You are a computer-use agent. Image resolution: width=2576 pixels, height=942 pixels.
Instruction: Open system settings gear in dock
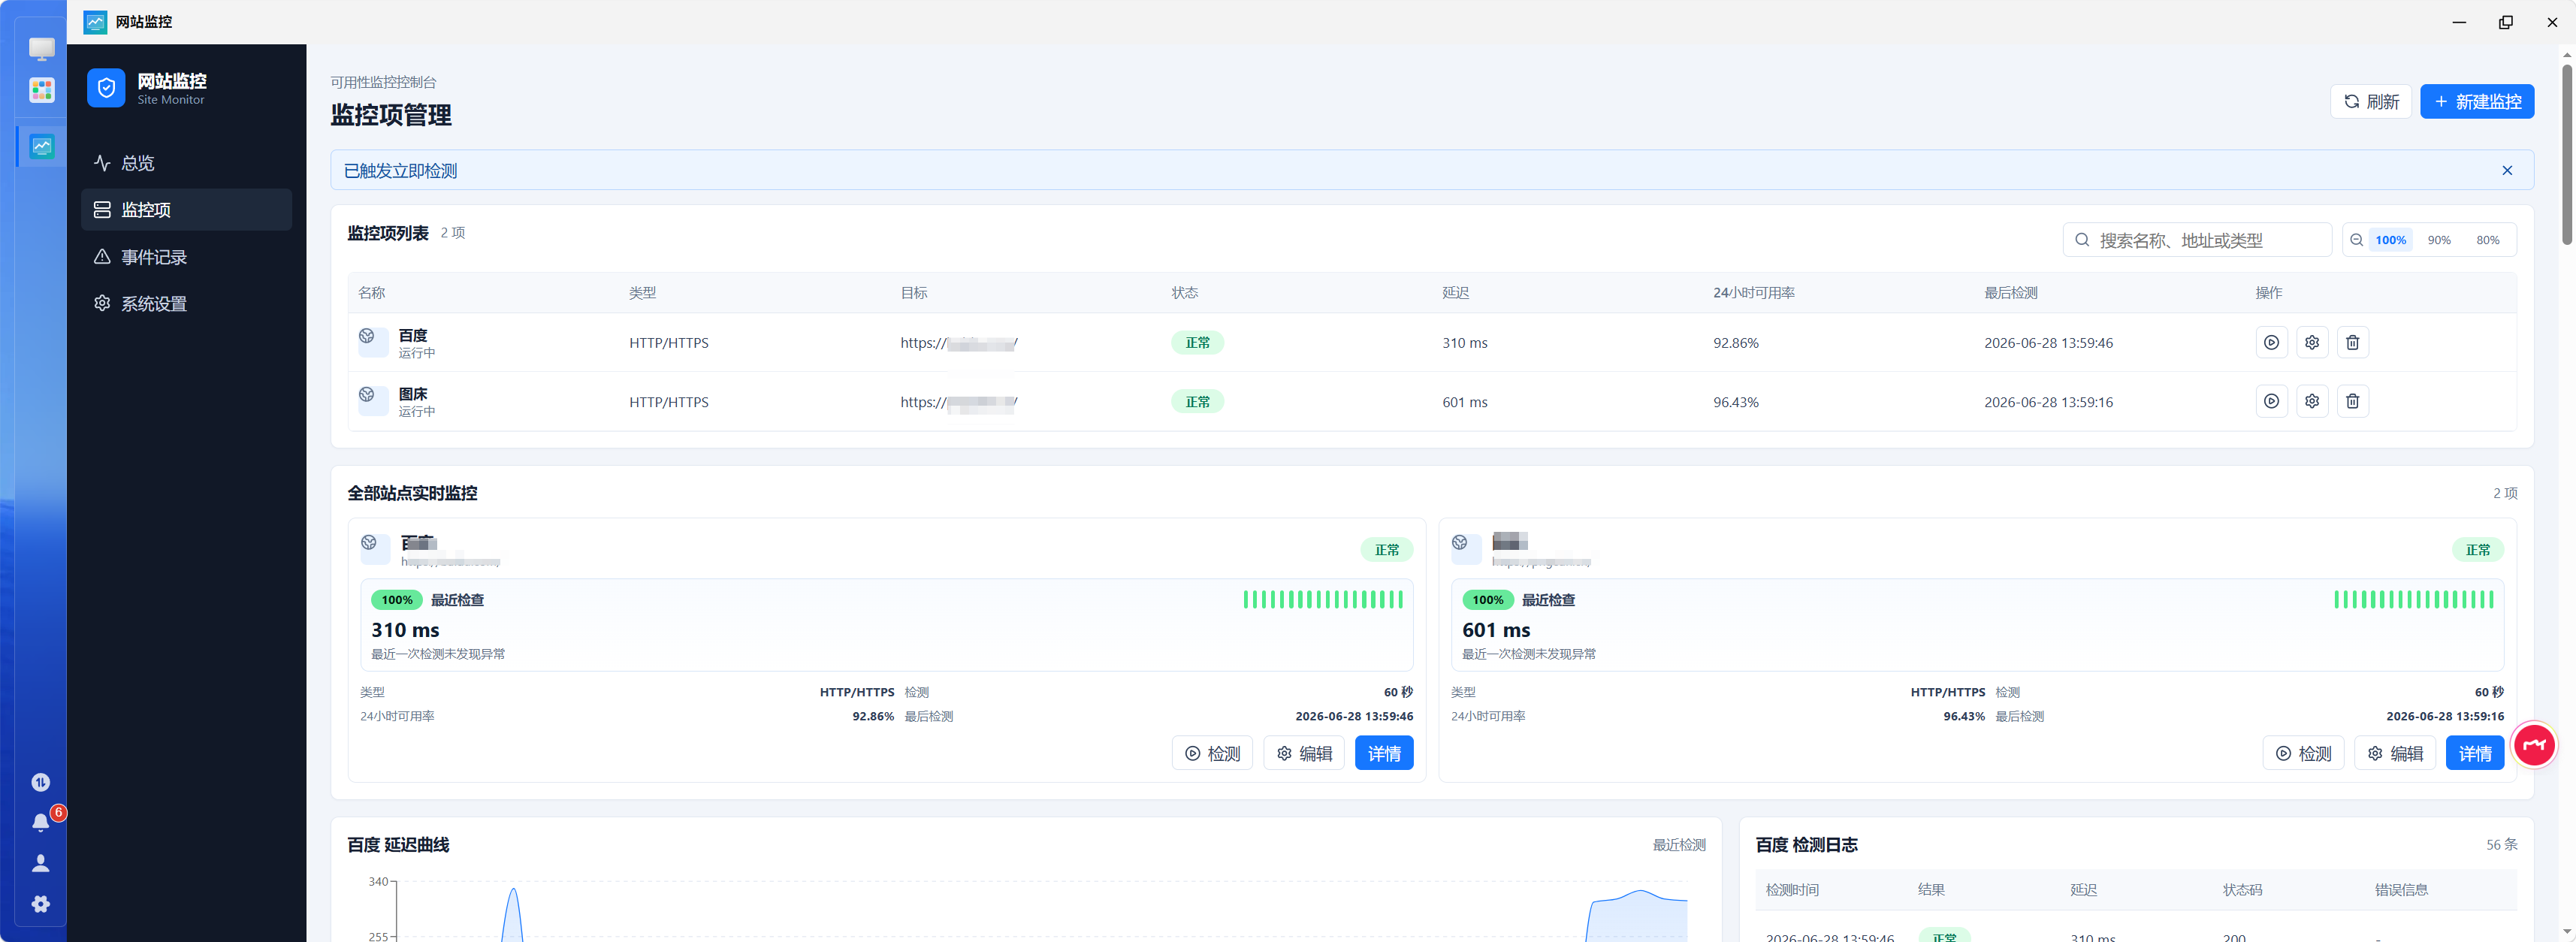coord(41,904)
